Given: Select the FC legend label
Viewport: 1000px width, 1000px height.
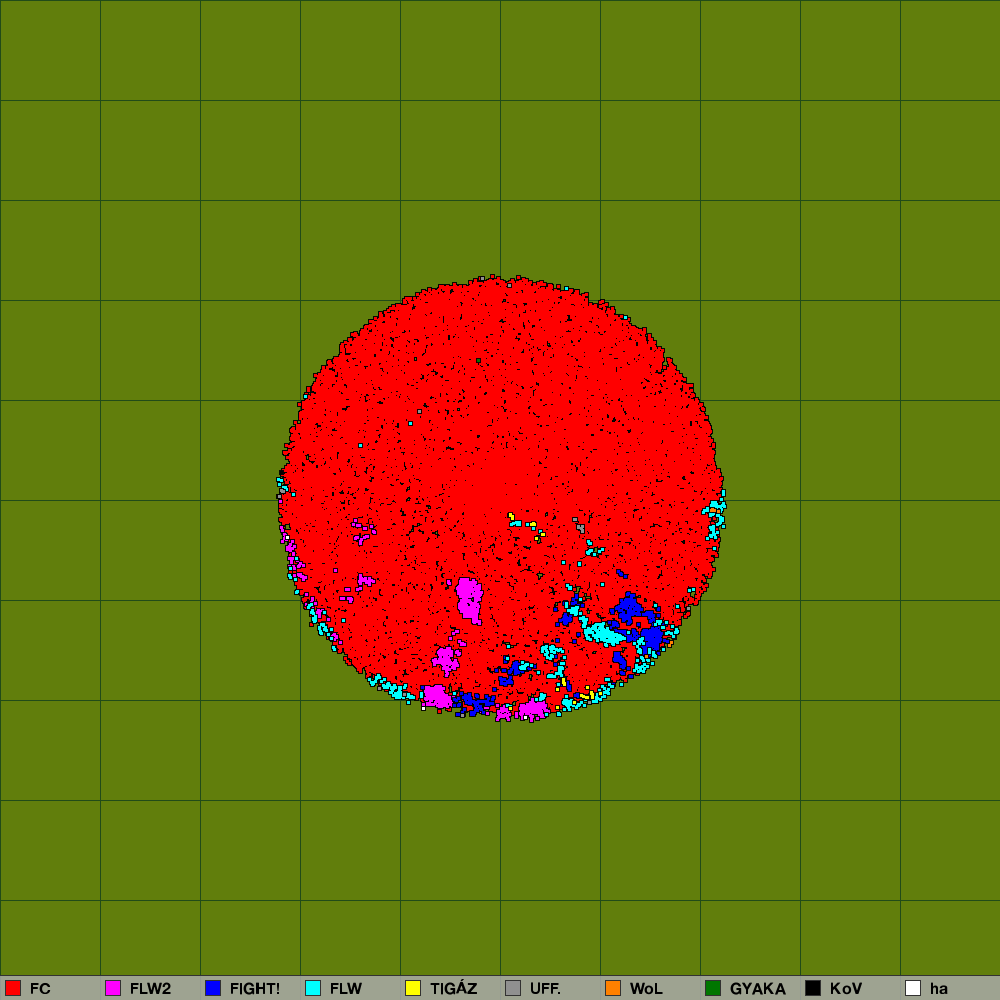Looking at the screenshot, I should [40, 989].
